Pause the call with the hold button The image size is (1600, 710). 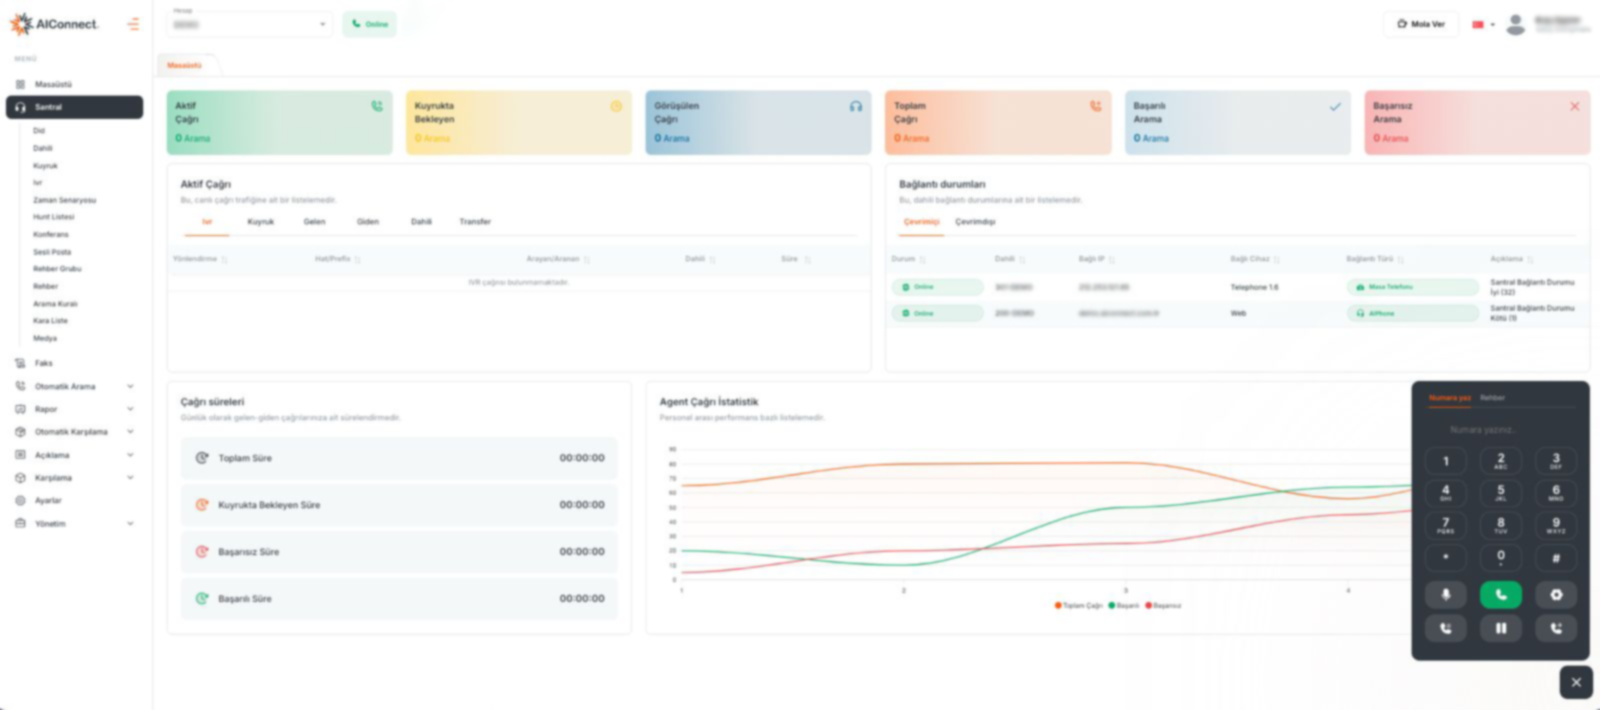click(x=1500, y=628)
